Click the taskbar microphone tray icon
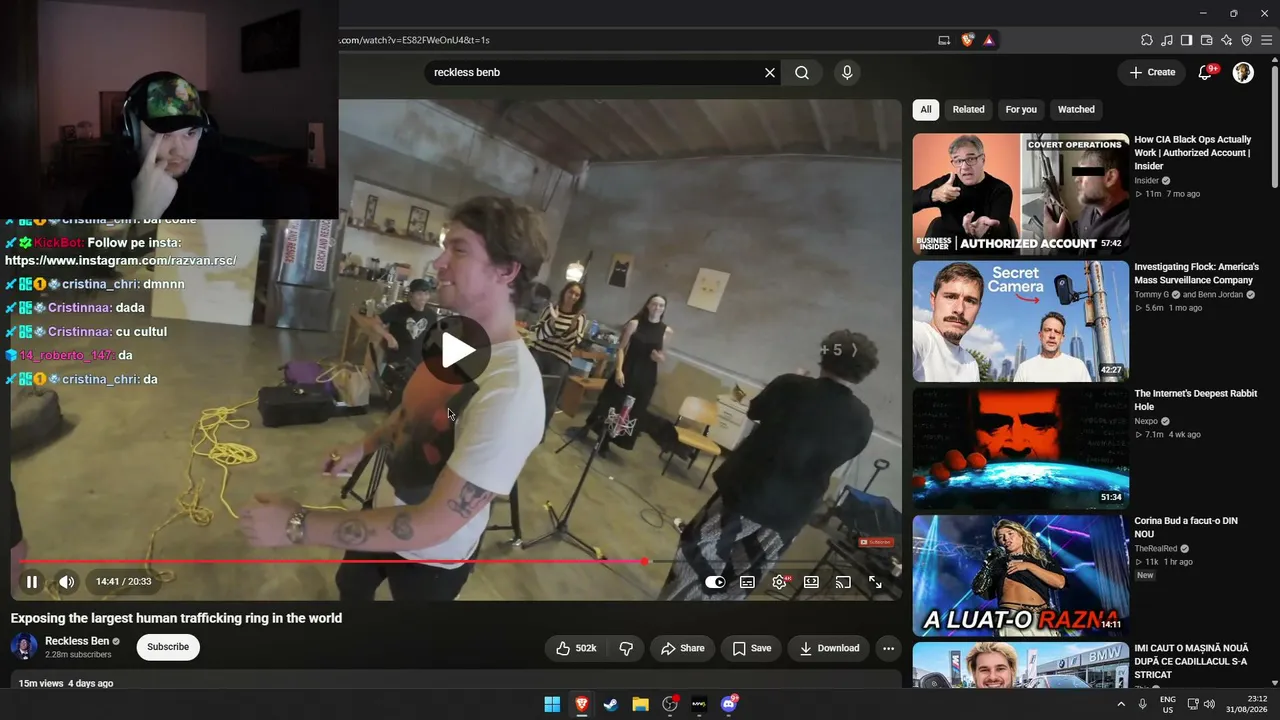The width and height of the screenshot is (1280, 720). click(1142, 704)
